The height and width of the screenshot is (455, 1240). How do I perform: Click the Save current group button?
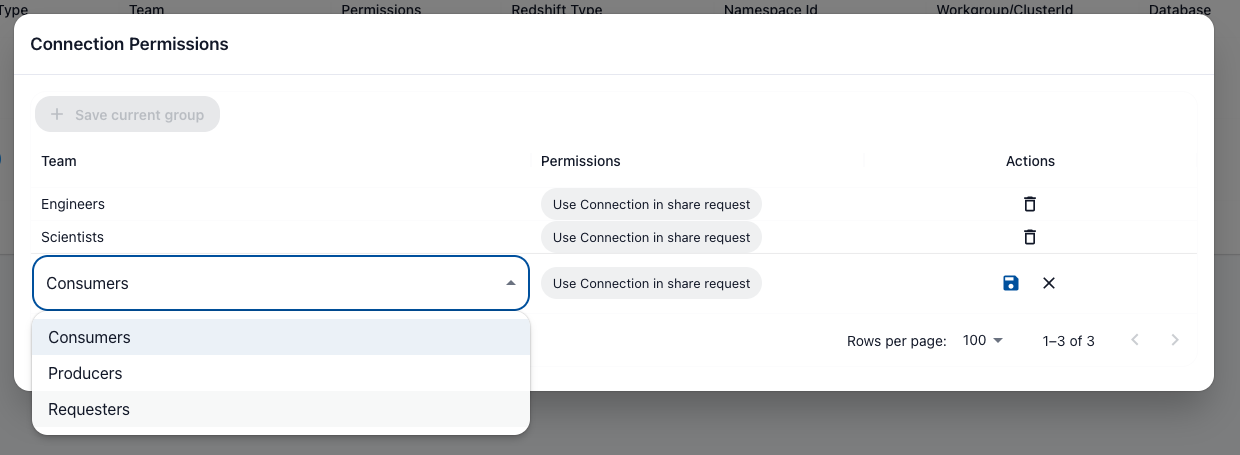127,114
